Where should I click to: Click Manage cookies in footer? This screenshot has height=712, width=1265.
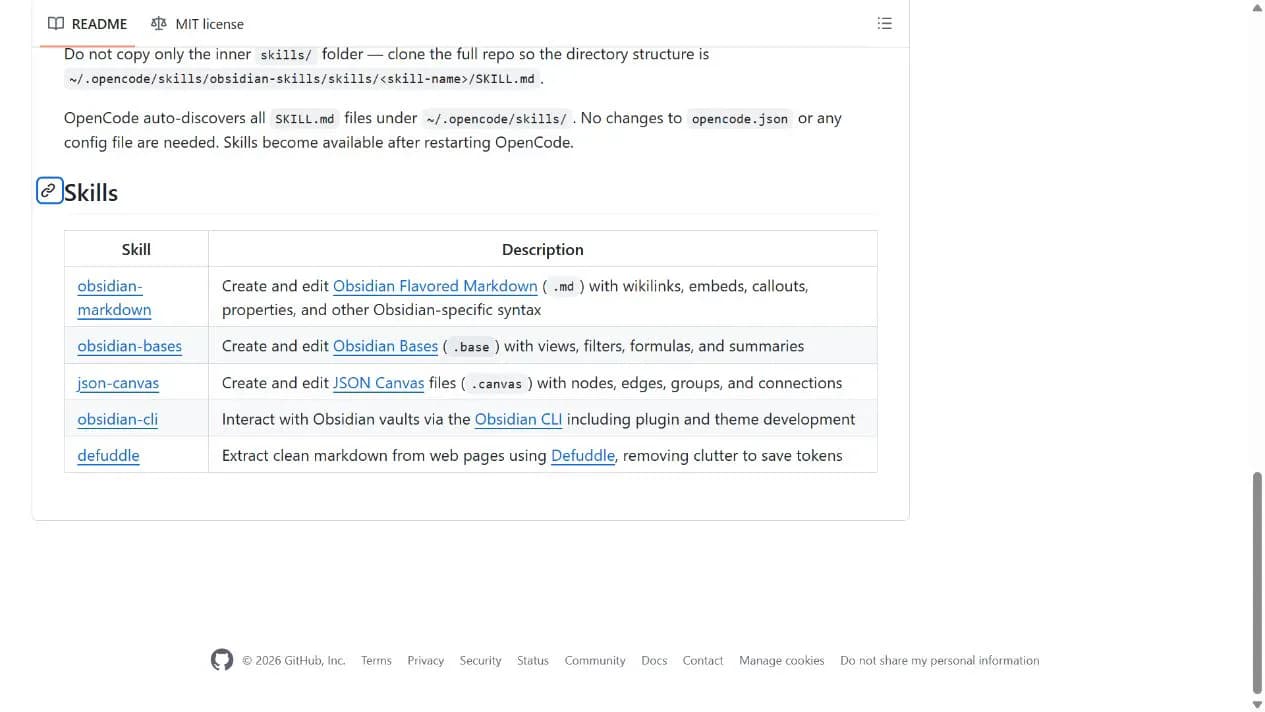(x=782, y=660)
